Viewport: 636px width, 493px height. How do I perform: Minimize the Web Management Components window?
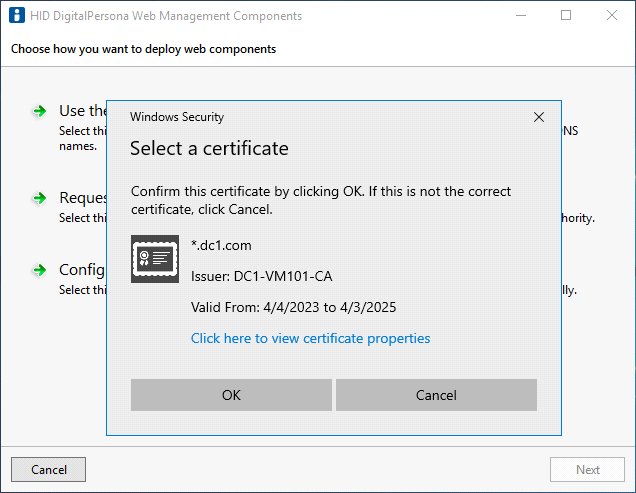(x=520, y=16)
